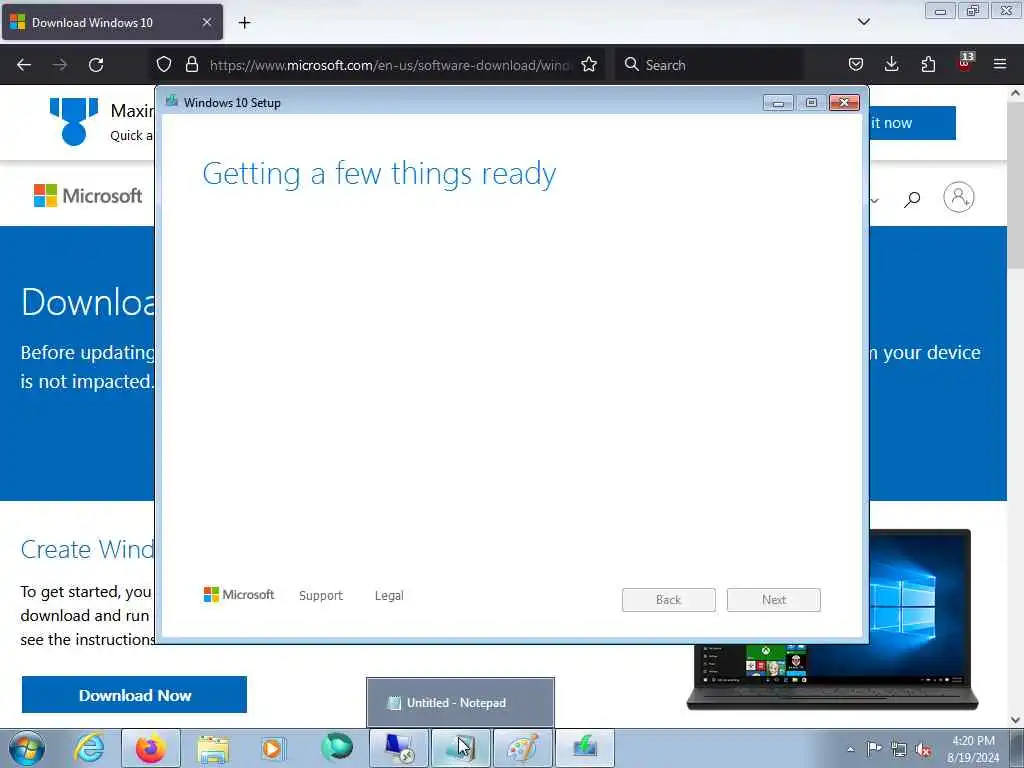Open the Firefox extensions puzzle icon
The height and width of the screenshot is (768, 1024).
pos(928,65)
